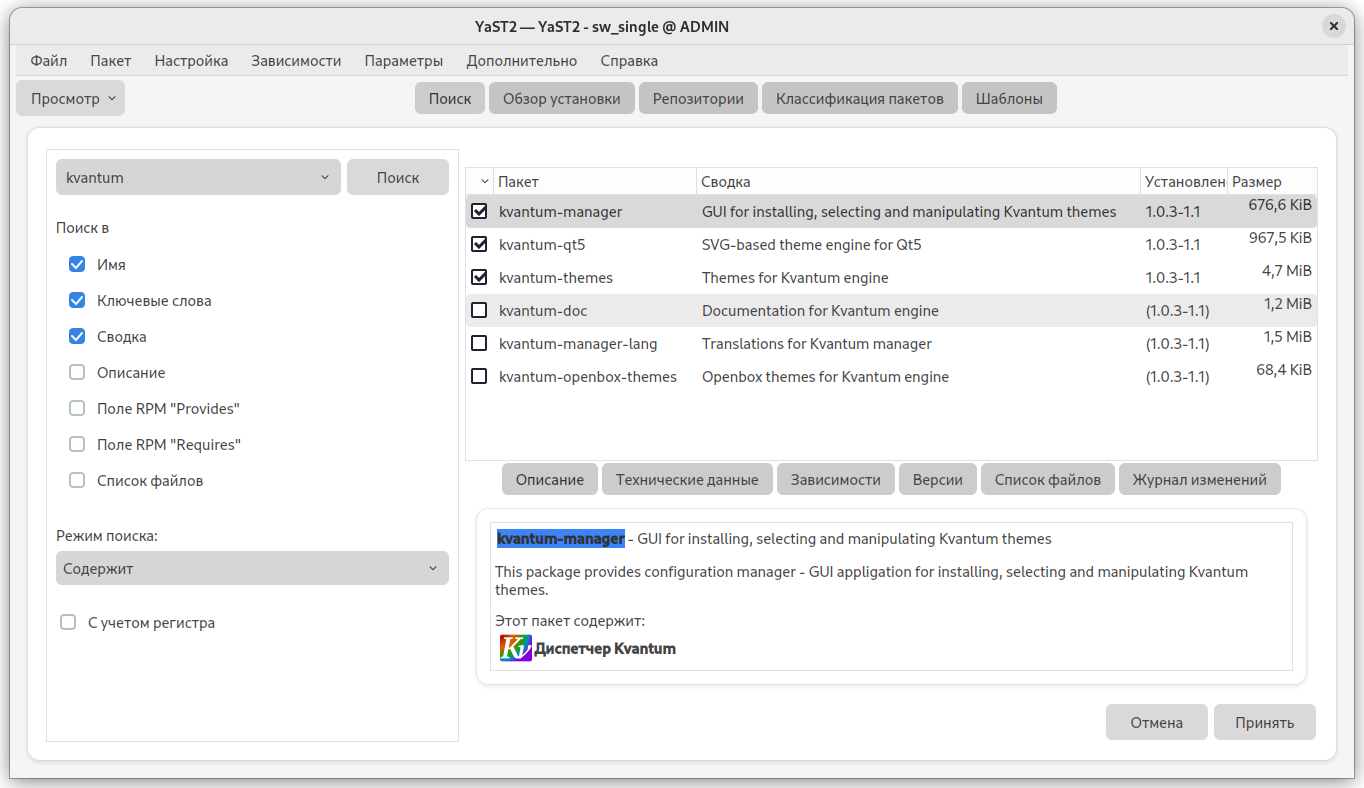The height and width of the screenshot is (788, 1364).
Task: Uncheck the kvantum-manager package checkbox
Action: point(479,211)
